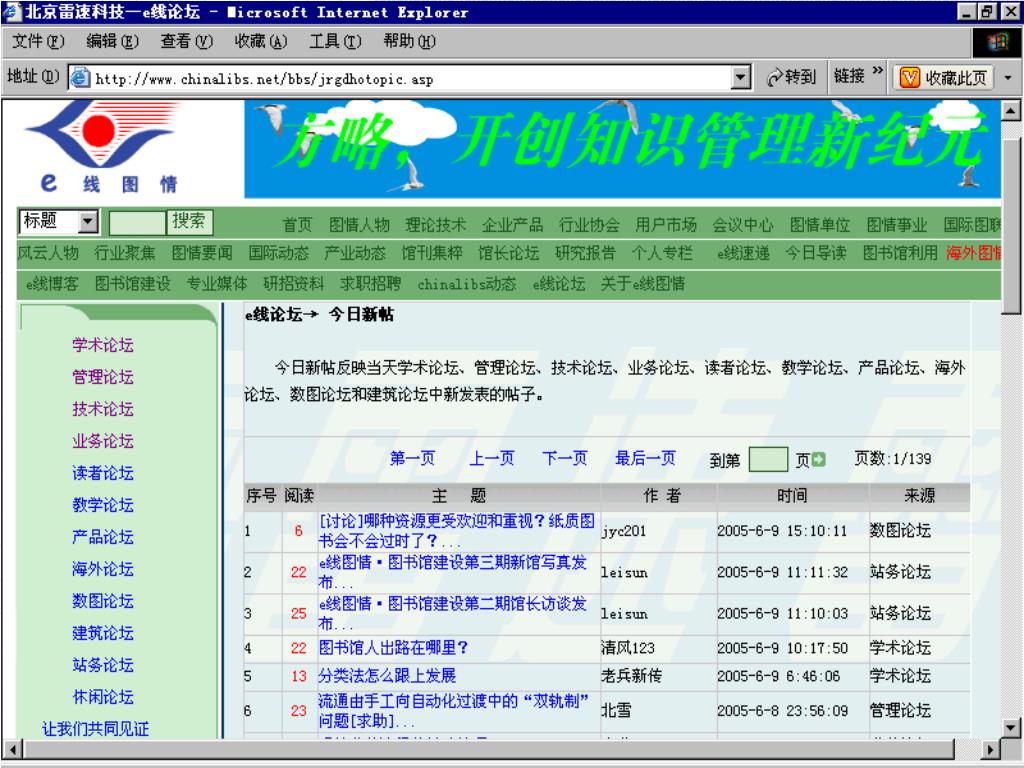The image size is (1024, 768).
Task: Open topic 分类法怎么跟上发展
Action: (x=387, y=676)
